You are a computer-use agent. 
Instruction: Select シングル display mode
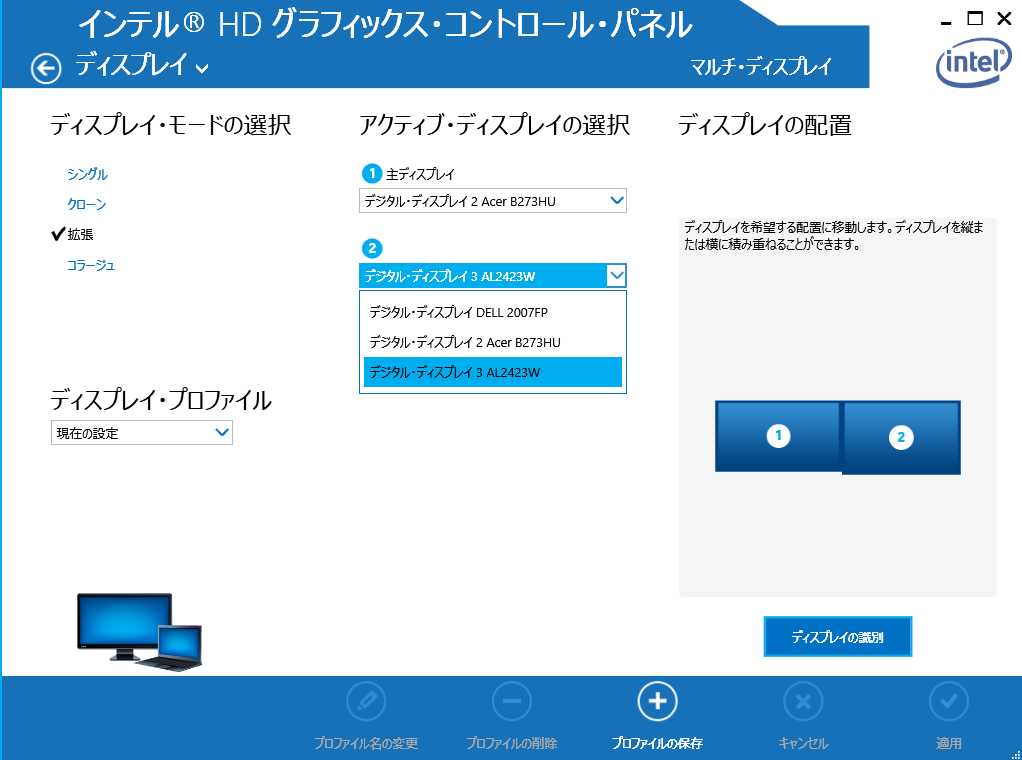click(87, 174)
